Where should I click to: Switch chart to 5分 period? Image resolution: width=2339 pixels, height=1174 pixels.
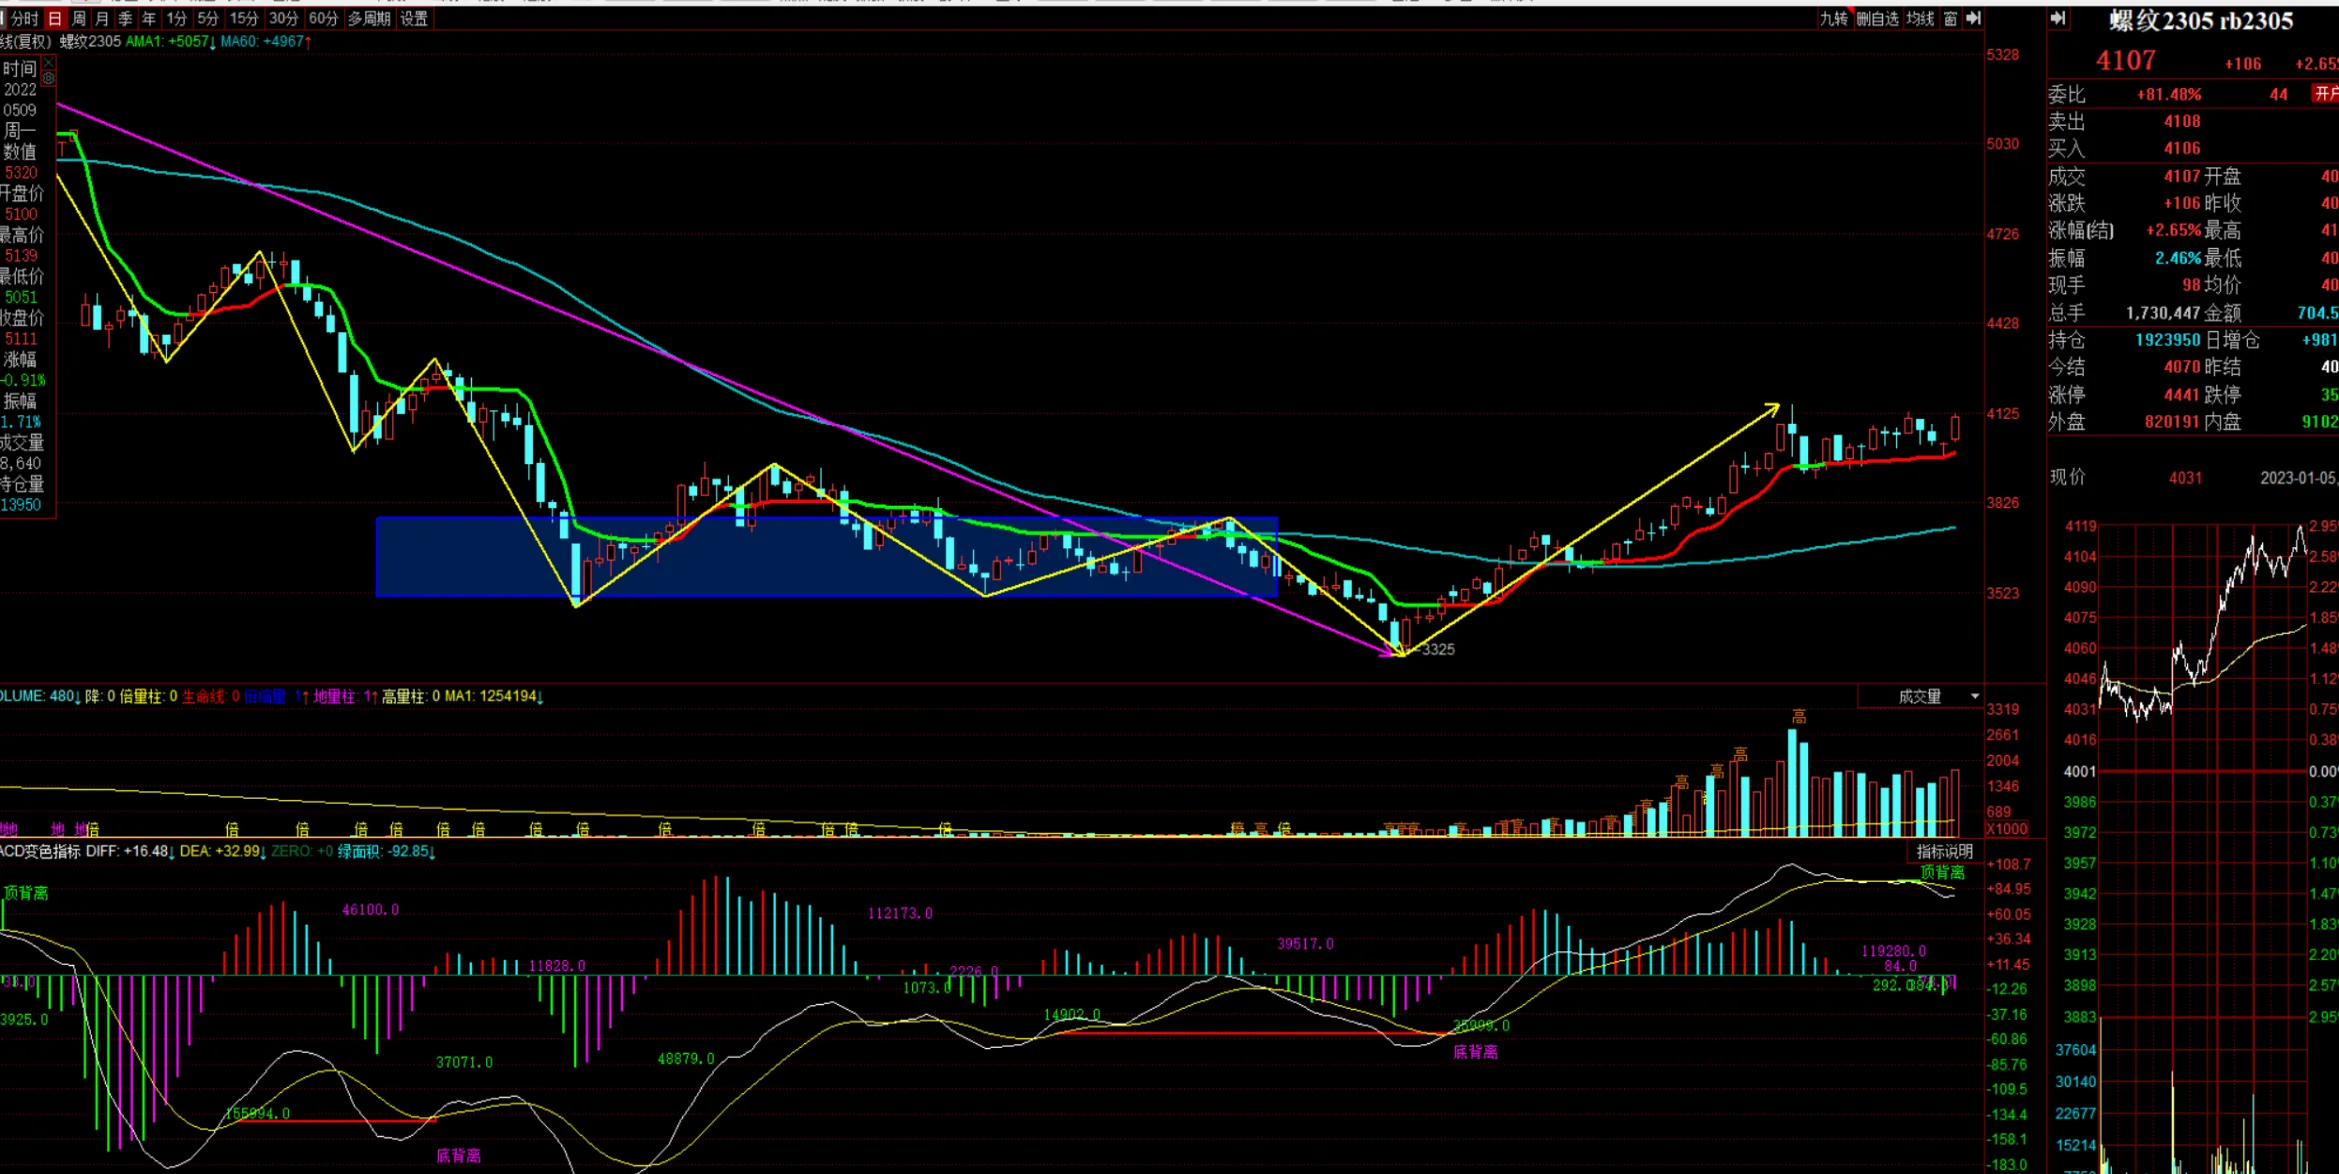(x=207, y=18)
